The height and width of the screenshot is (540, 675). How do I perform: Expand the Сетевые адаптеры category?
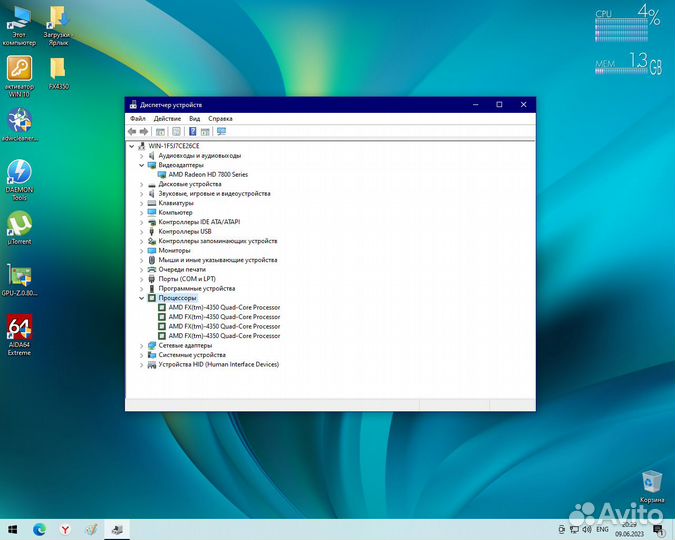click(x=142, y=345)
